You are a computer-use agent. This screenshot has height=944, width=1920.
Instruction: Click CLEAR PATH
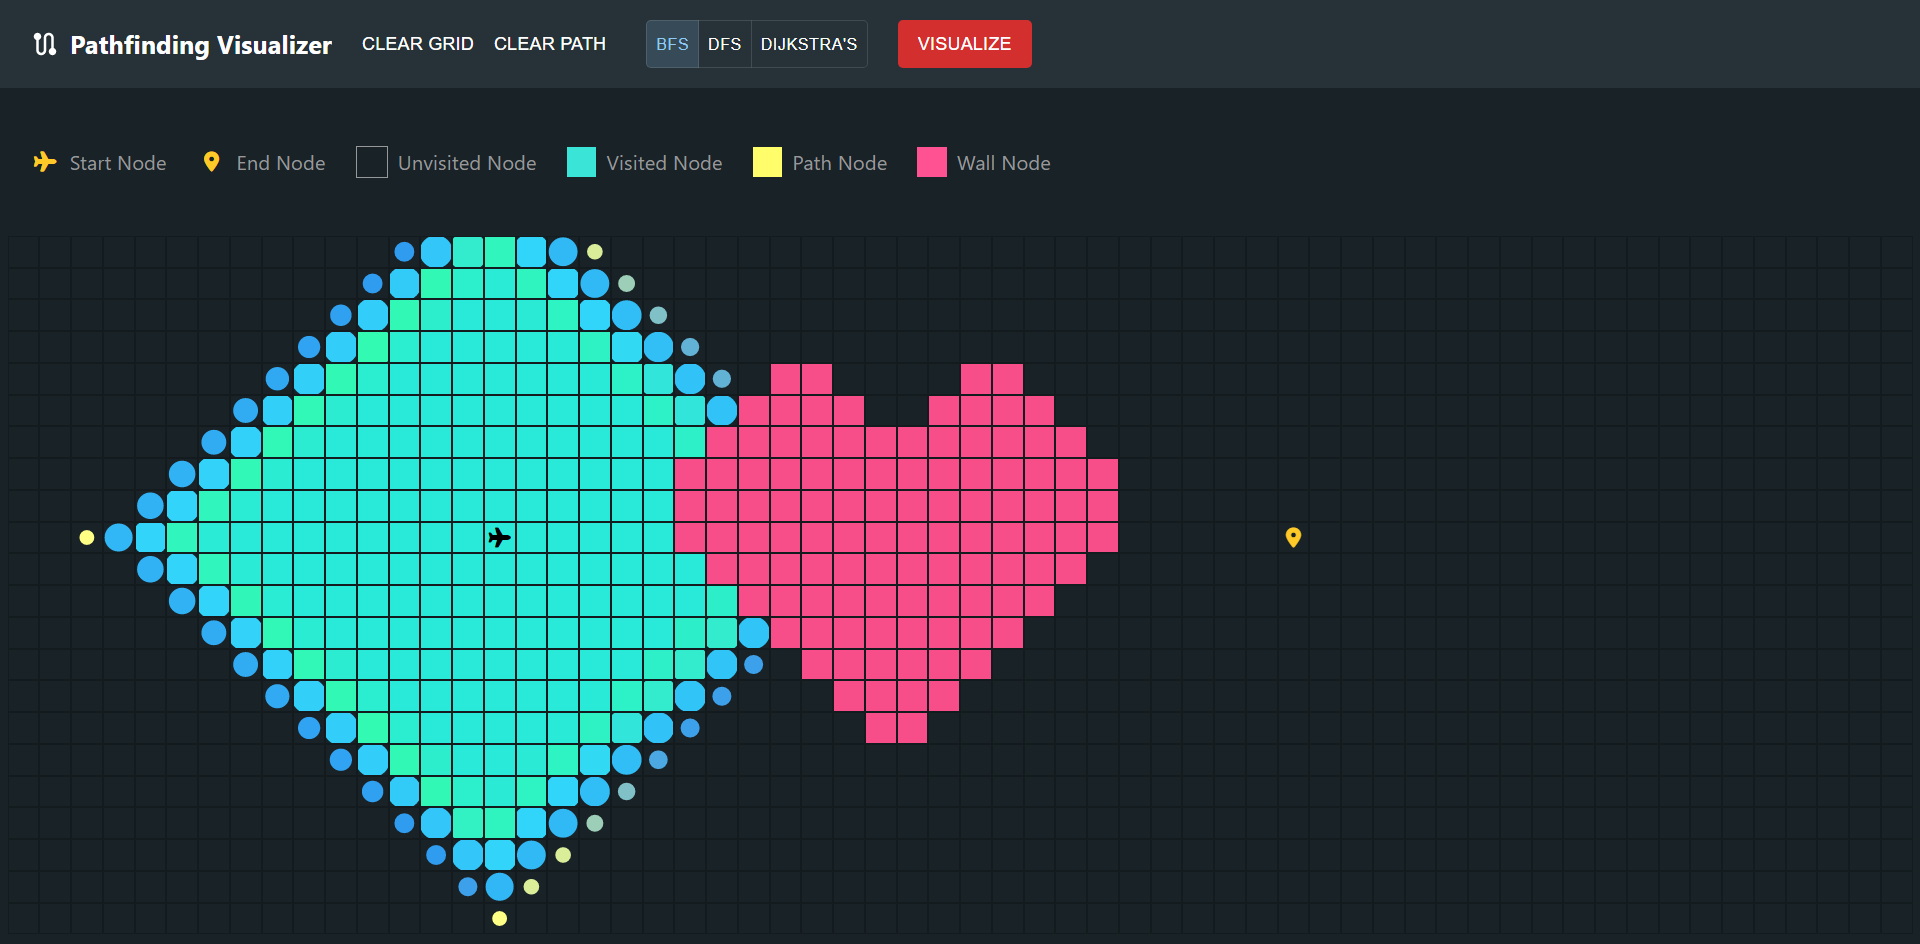pos(550,44)
